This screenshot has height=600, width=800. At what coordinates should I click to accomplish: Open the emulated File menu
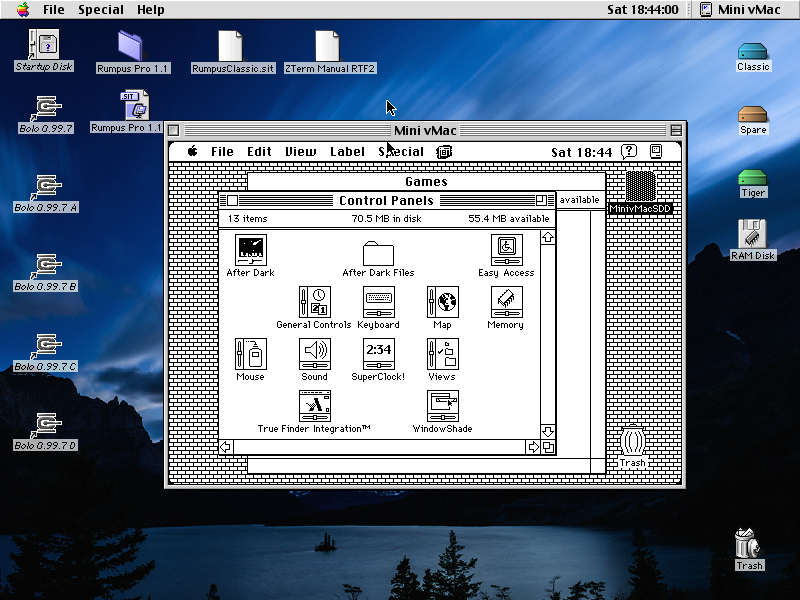click(x=222, y=152)
